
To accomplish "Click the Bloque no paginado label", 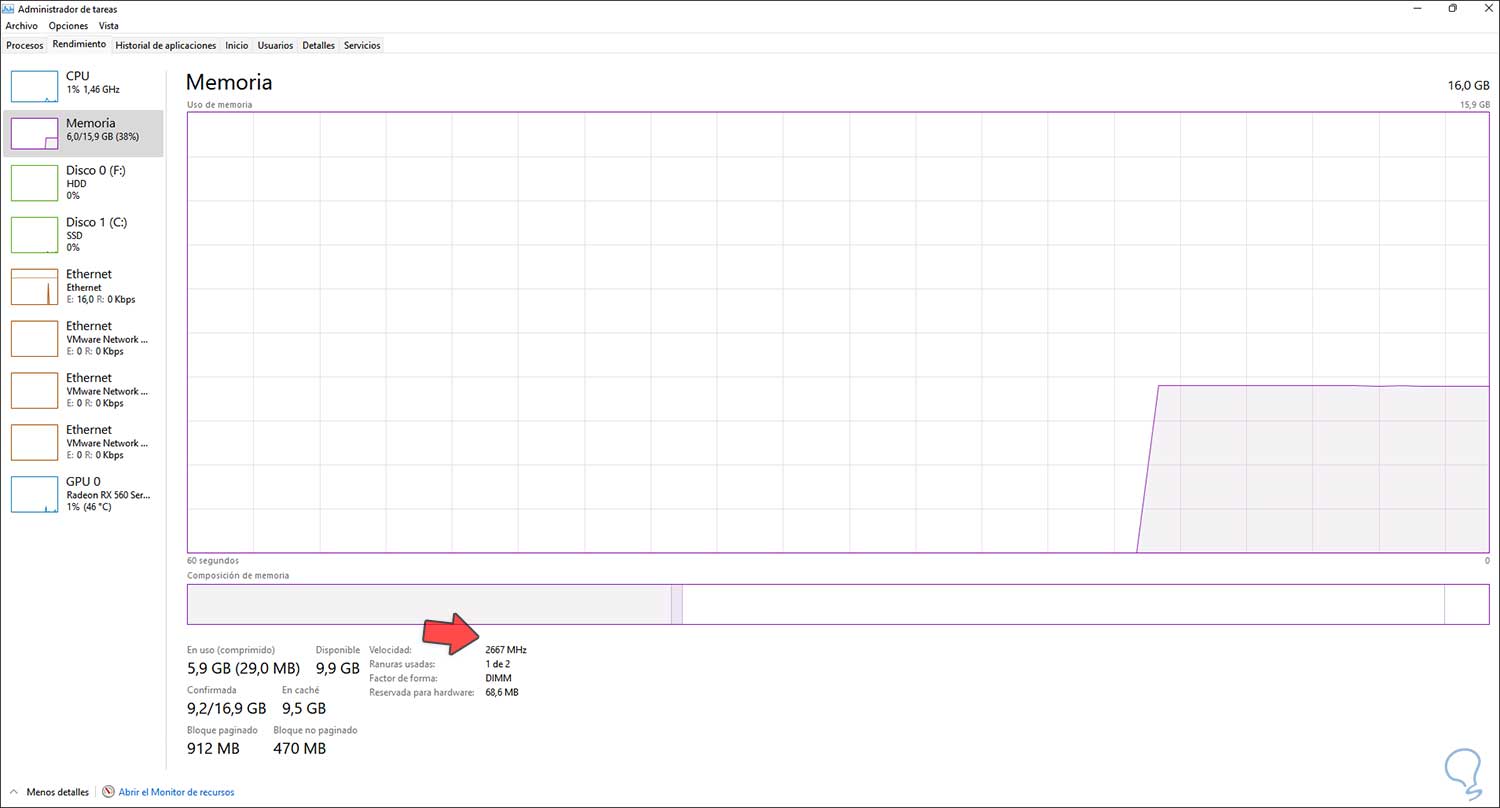I will click(x=315, y=730).
